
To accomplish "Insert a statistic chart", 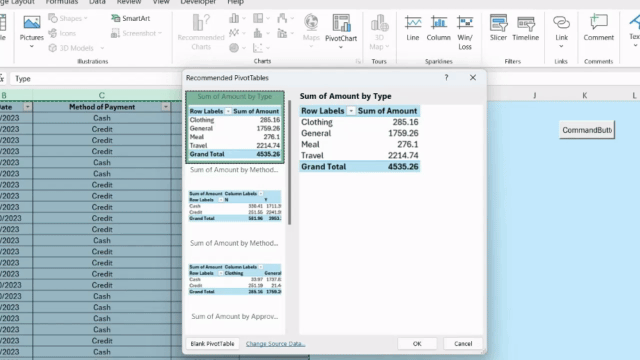I will click(261, 33).
